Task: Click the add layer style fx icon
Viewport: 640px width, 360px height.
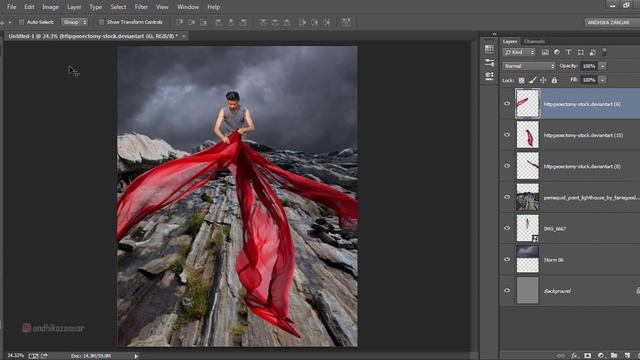Action: tap(575, 356)
